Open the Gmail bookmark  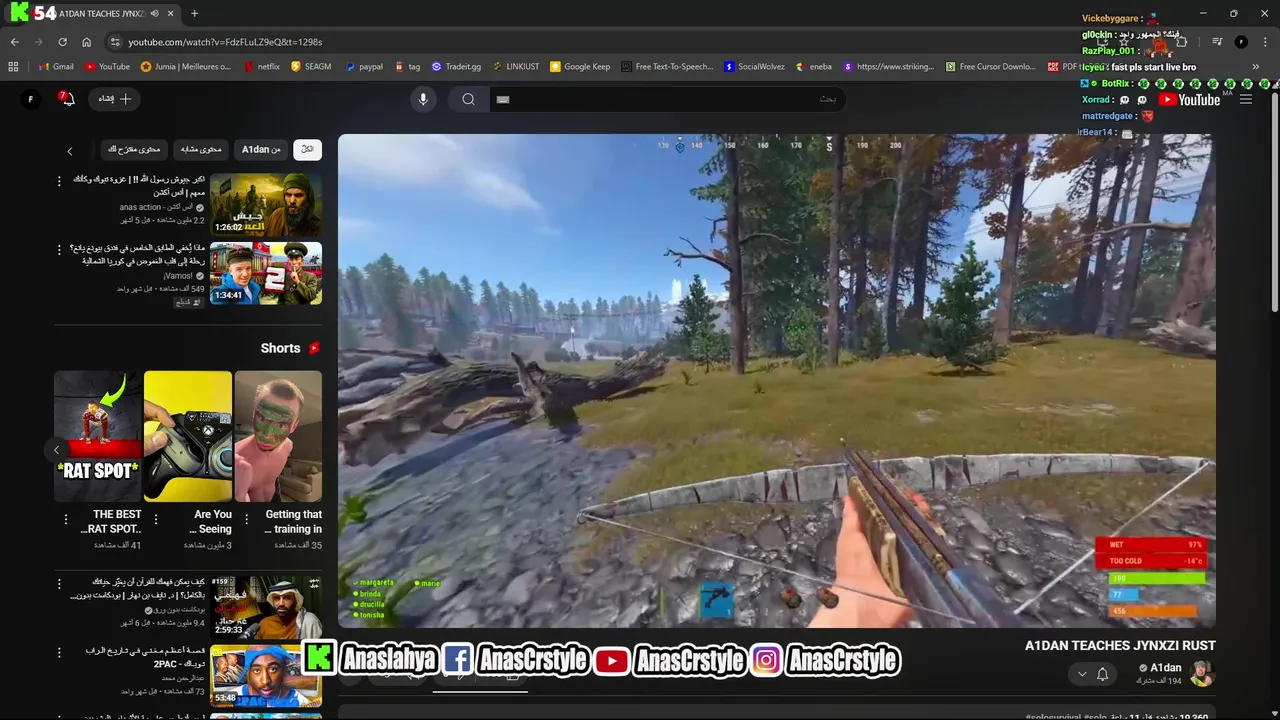coord(55,67)
